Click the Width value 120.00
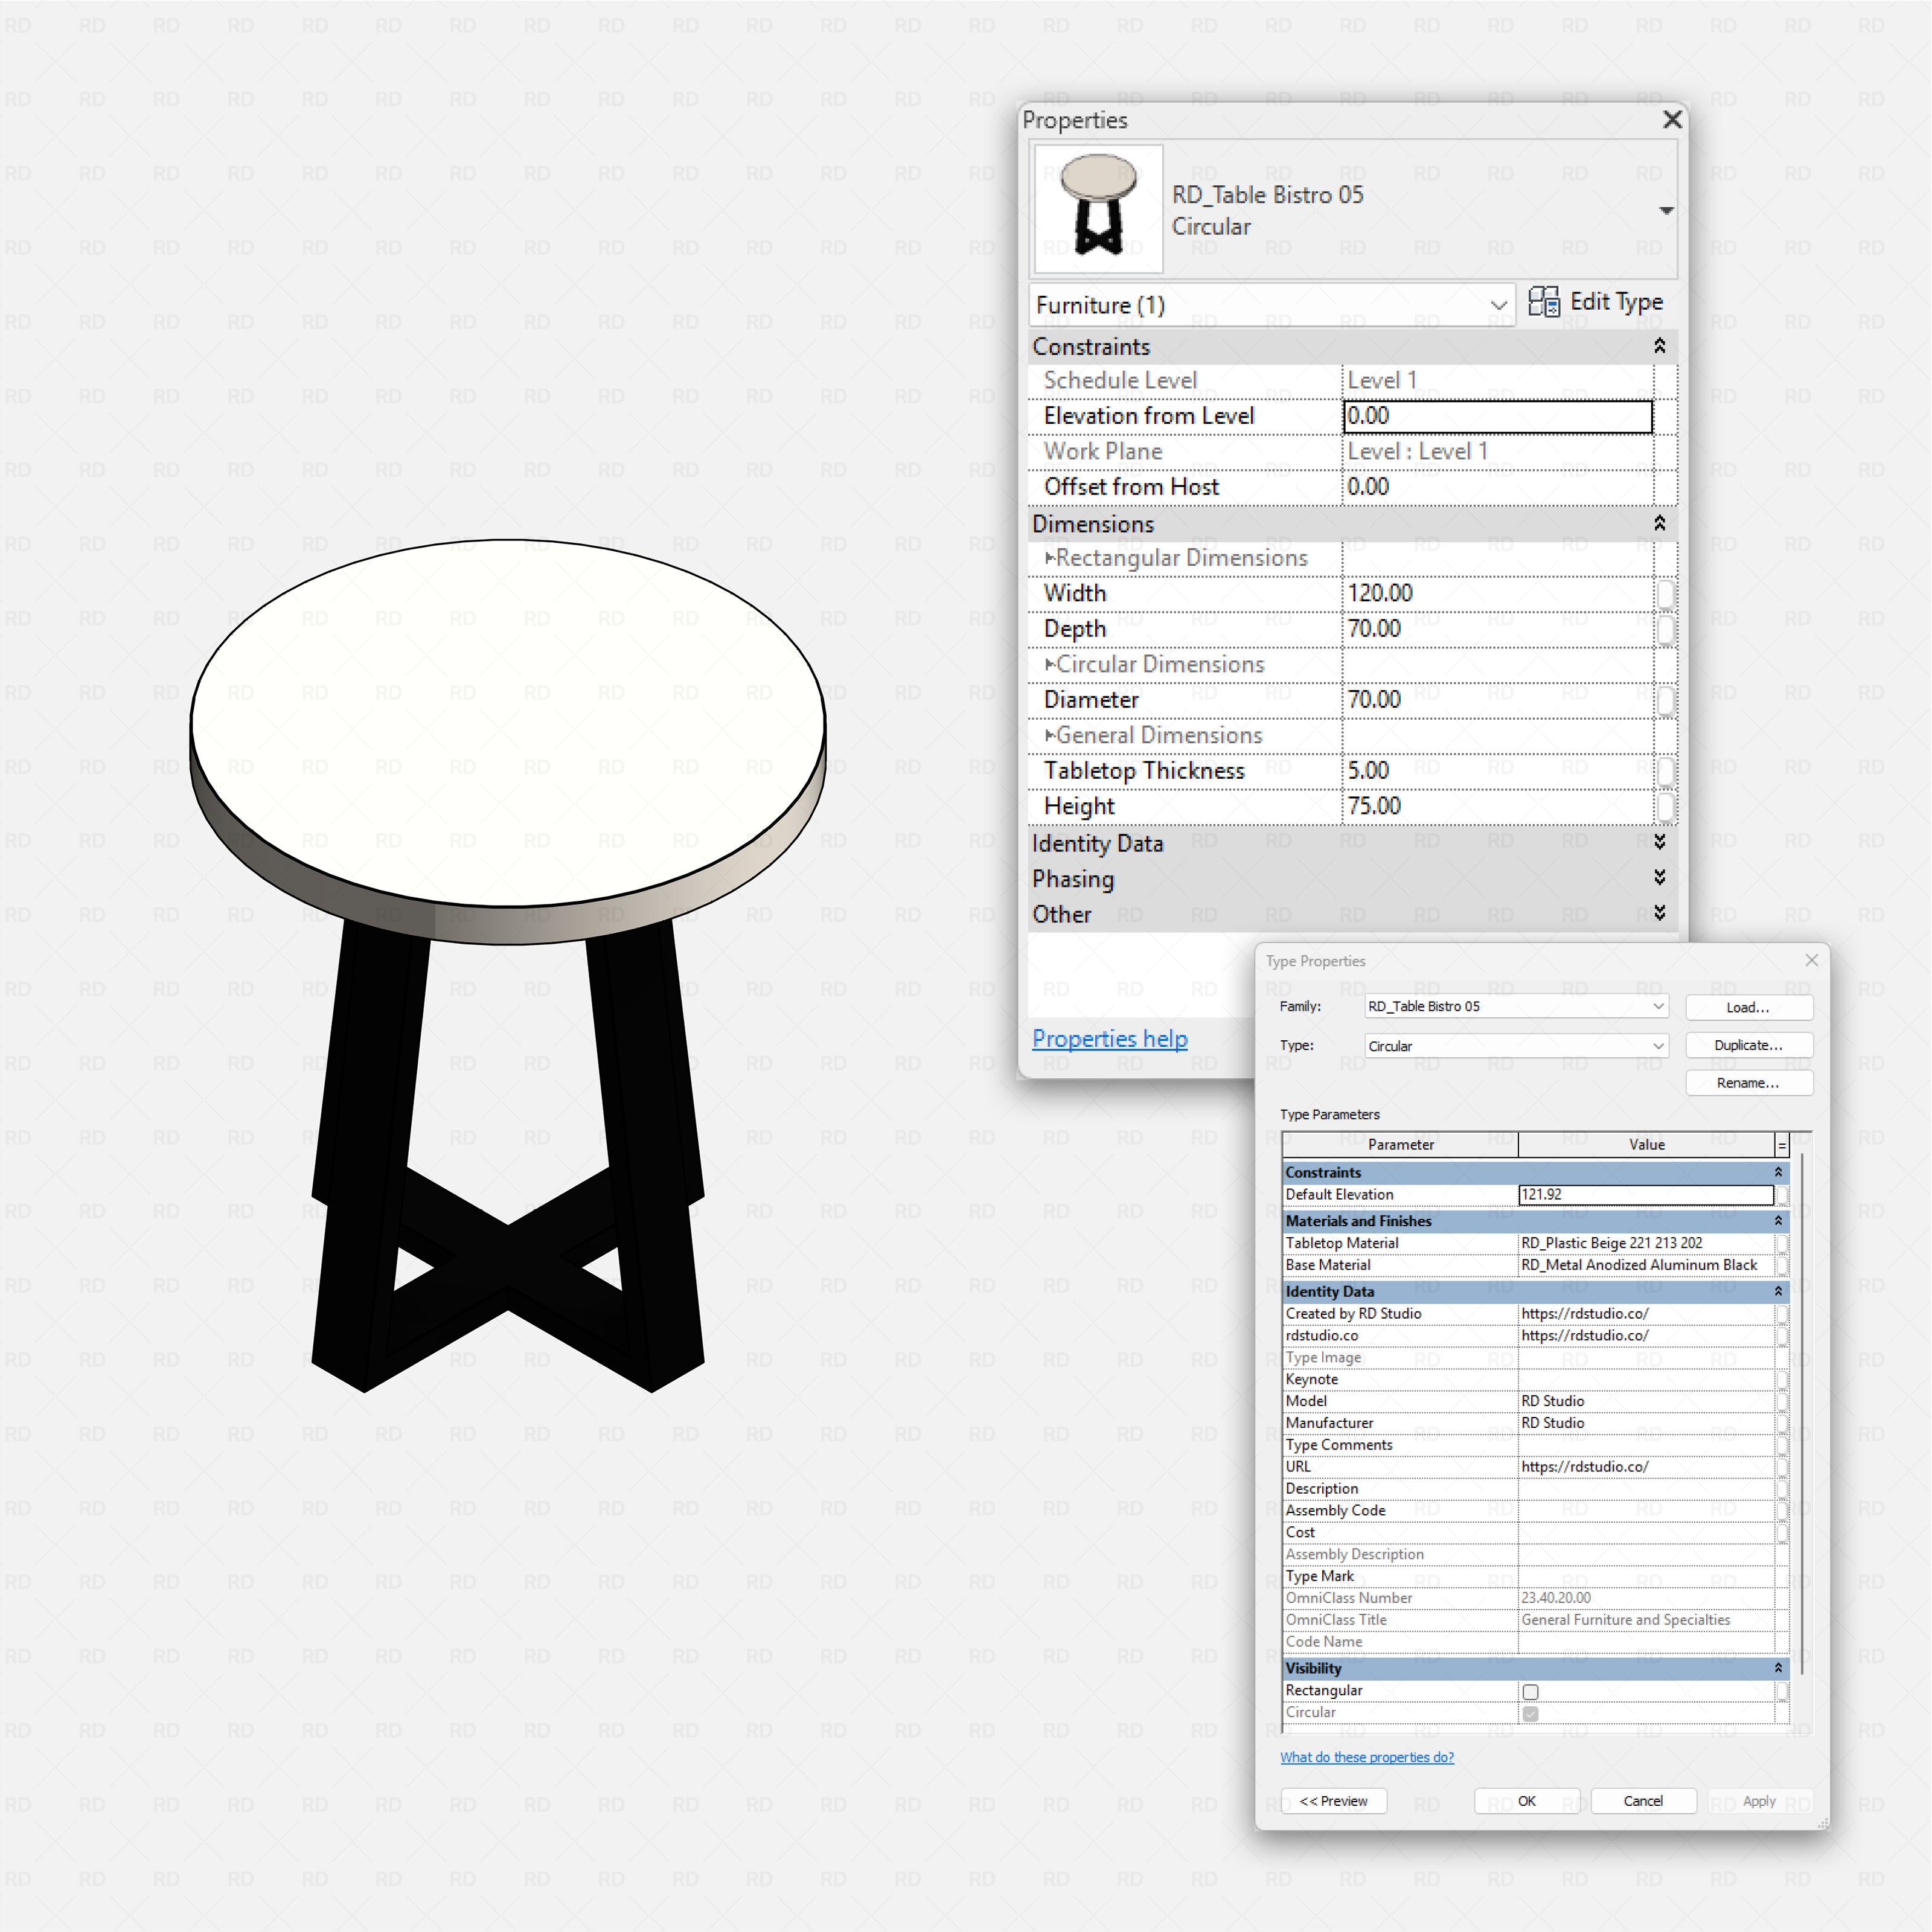 pyautogui.click(x=1497, y=593)
